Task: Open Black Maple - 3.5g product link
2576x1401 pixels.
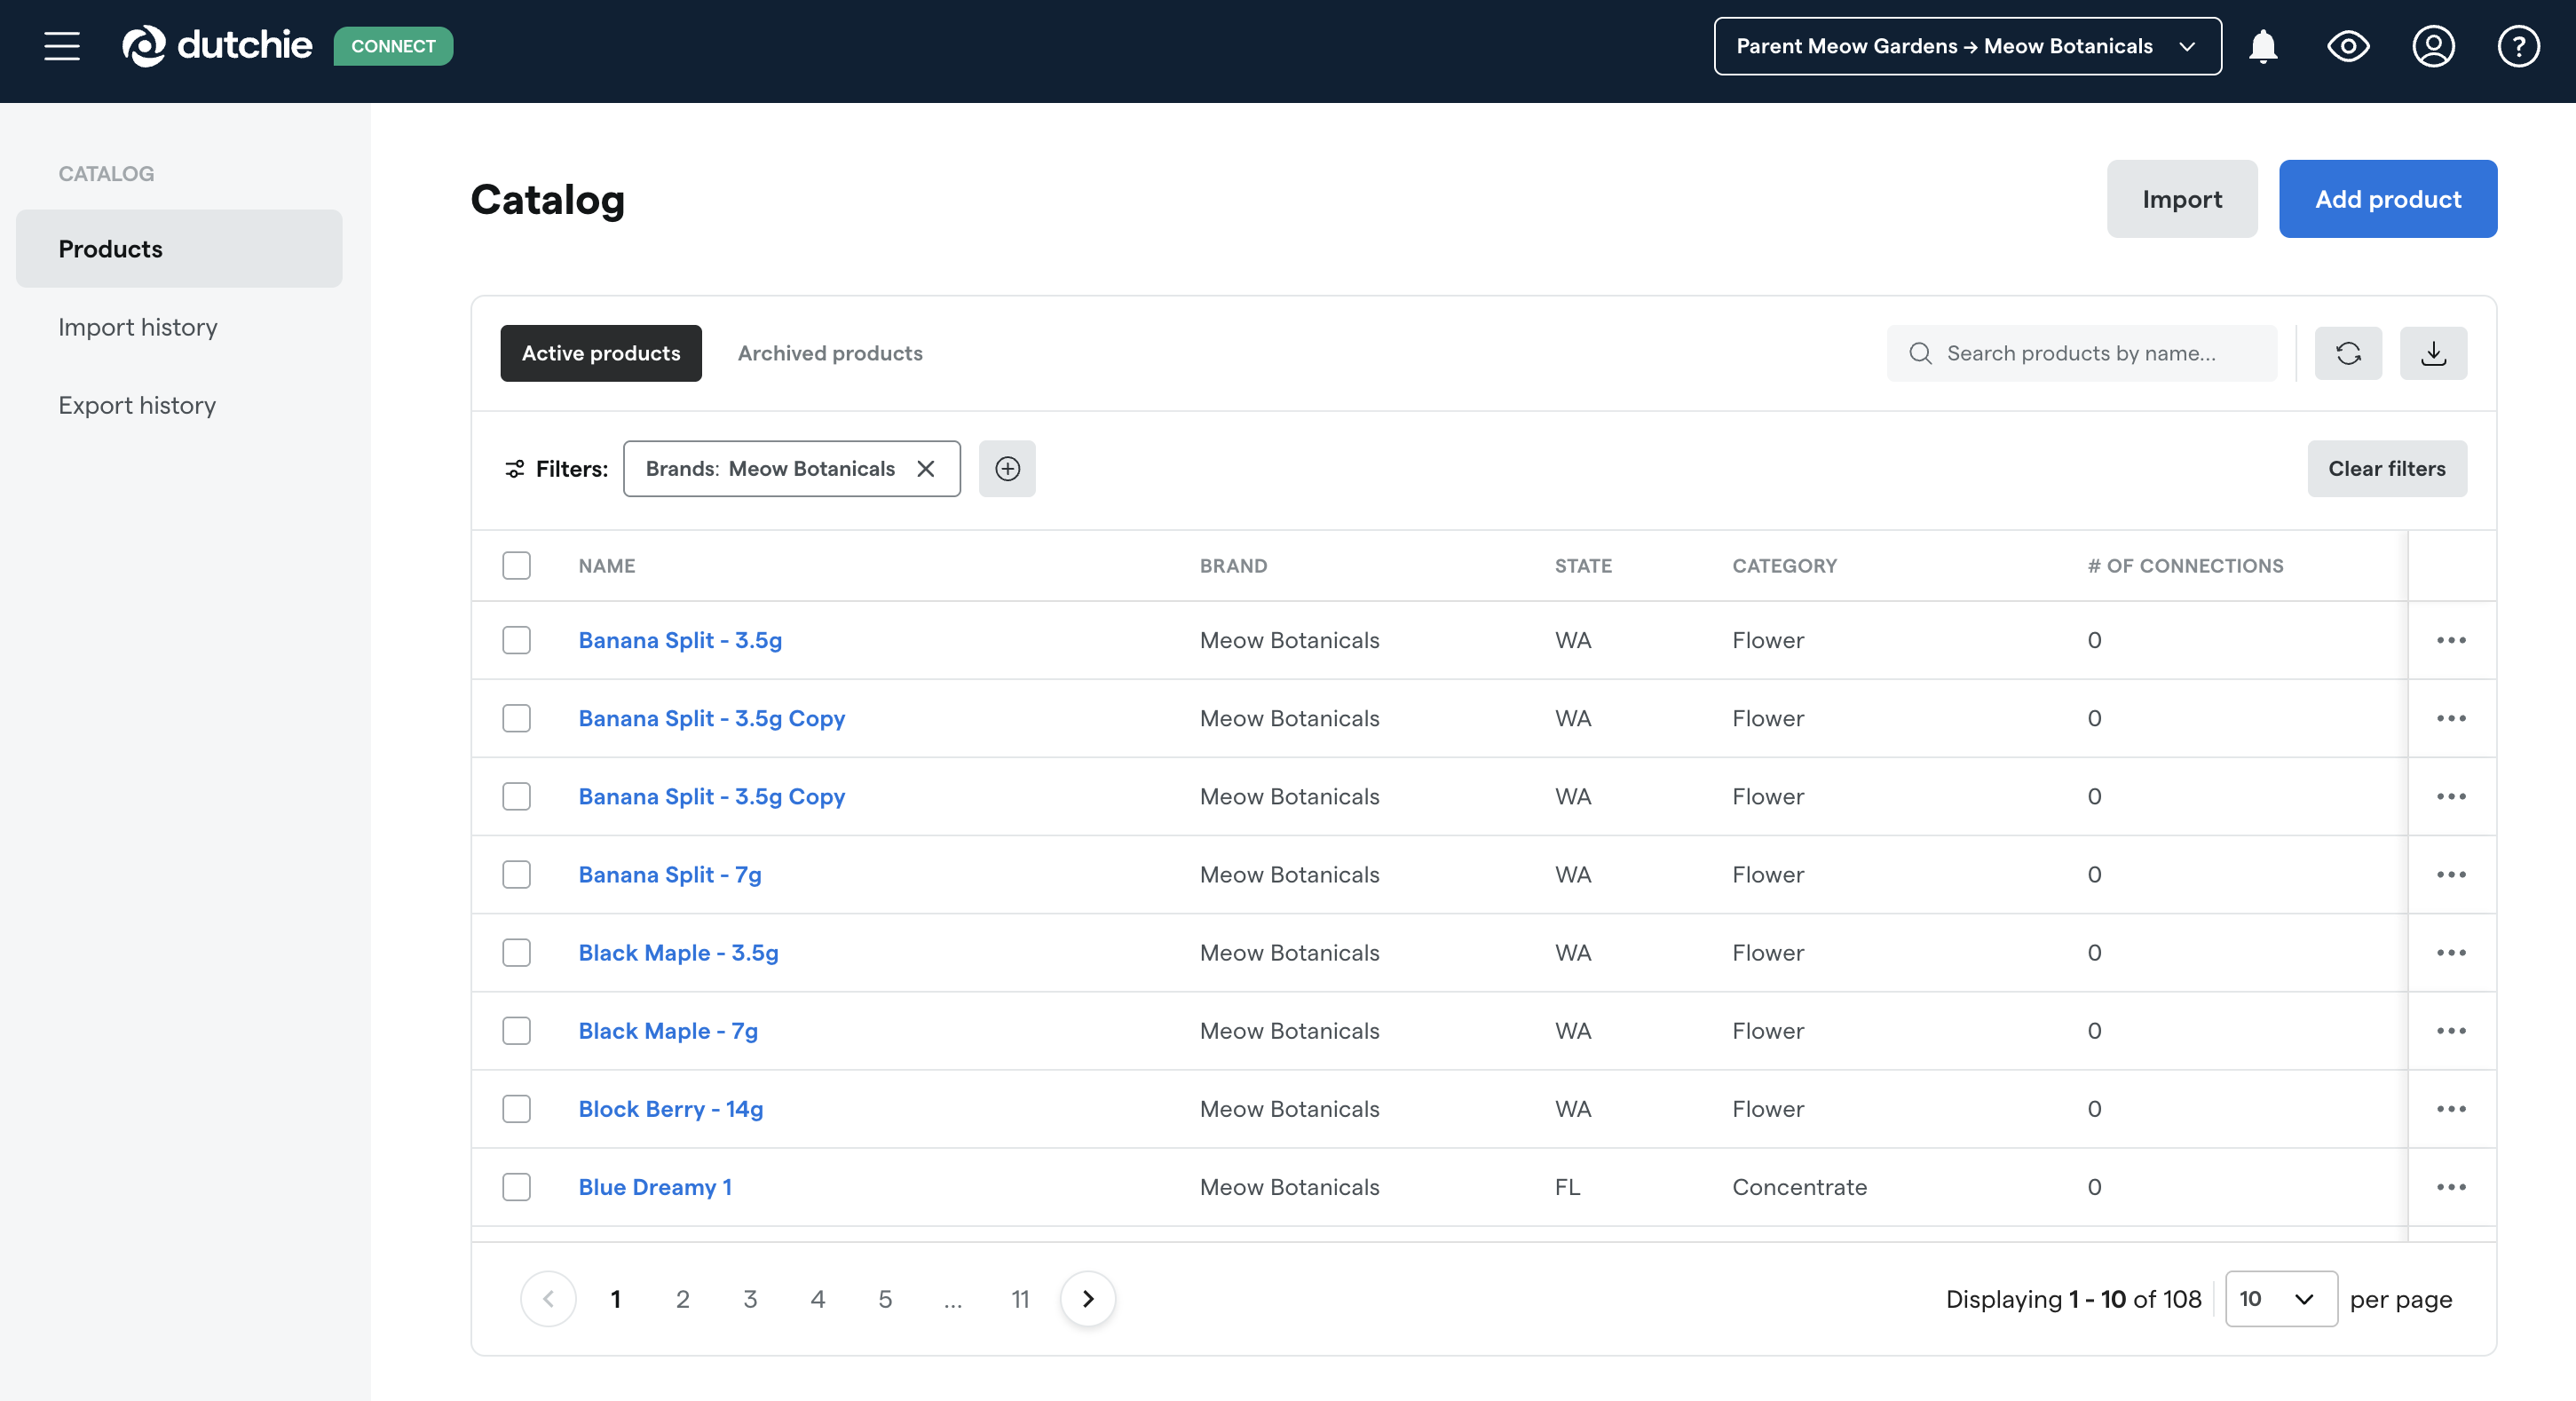Action: pyautogui.click(x=678, y=953)
